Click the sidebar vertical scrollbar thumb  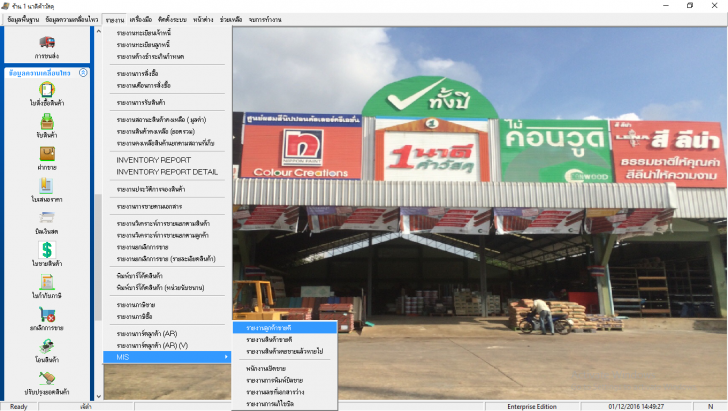tap(98, 257)
